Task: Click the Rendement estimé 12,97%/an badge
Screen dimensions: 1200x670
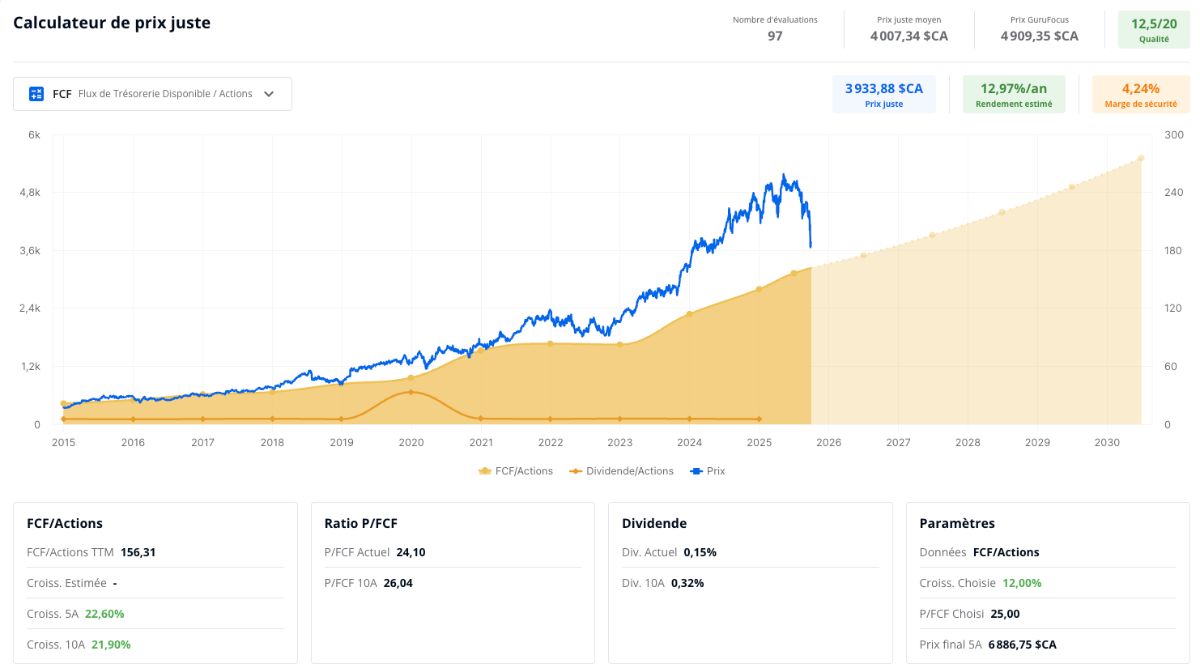Action: click(x=1014, y=94)
